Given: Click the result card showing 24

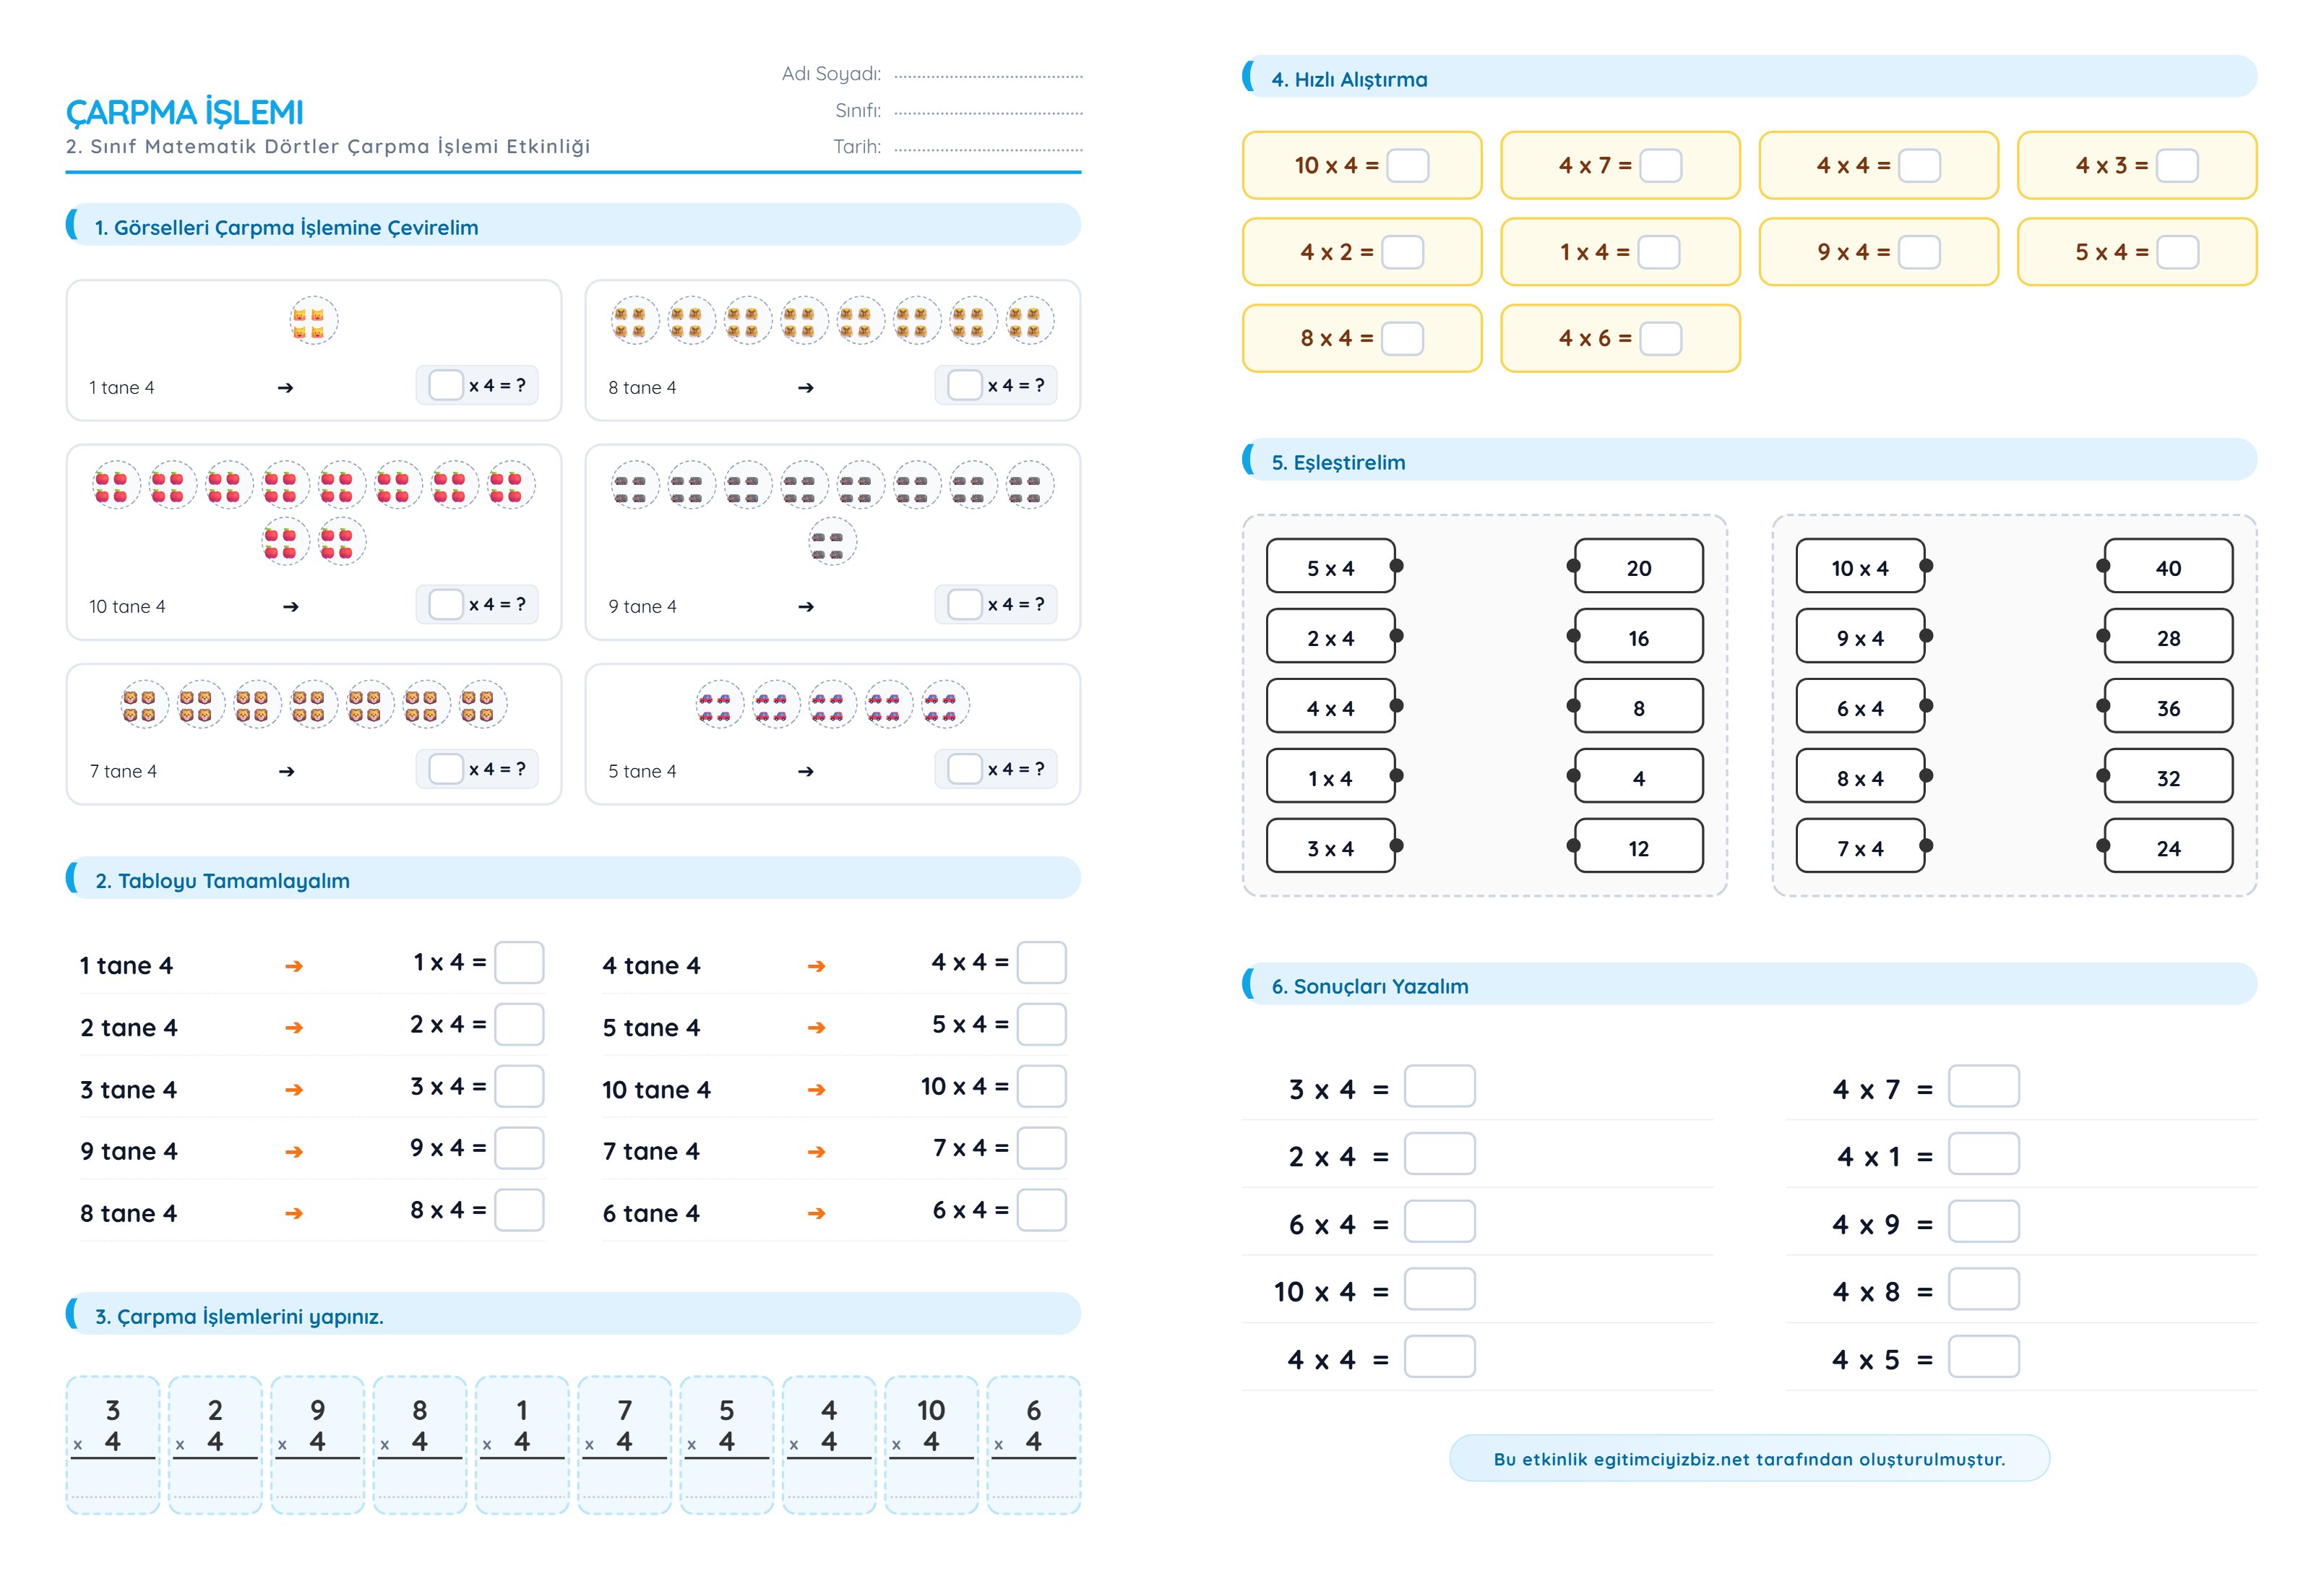Looking at the screenshot, I should point(2168,847).
